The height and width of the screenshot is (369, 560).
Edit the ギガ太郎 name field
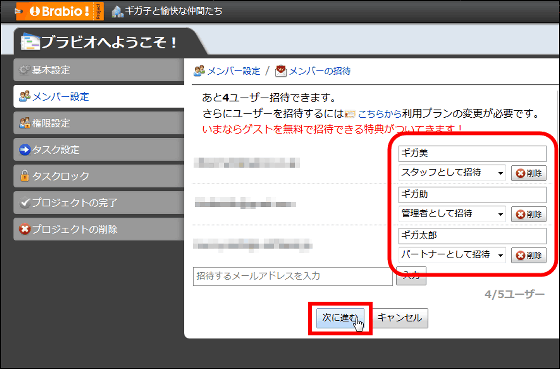click(472, 236)
